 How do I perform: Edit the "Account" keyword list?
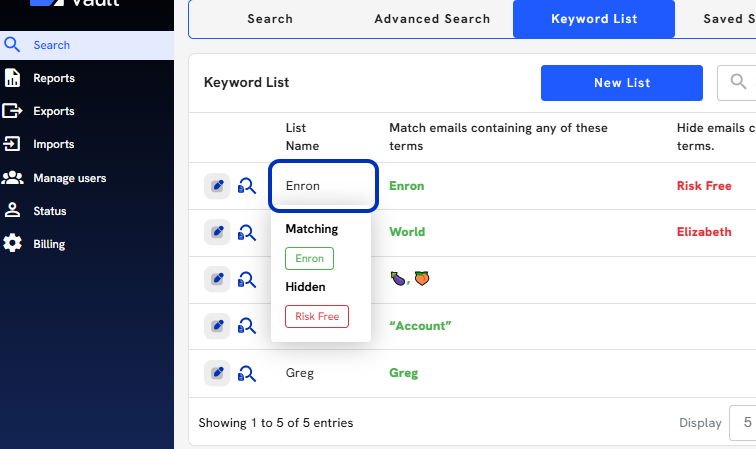tap(217, 326)
